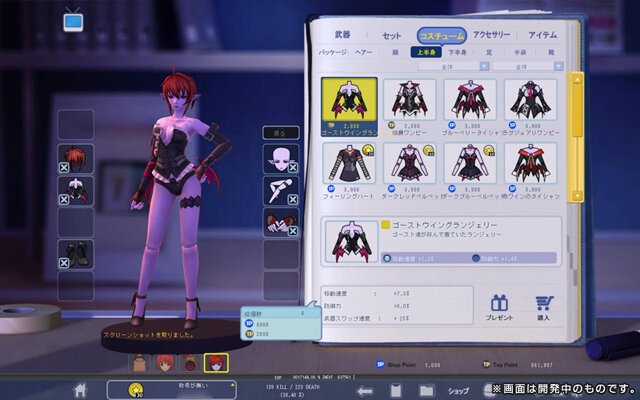Select the third dark character portrait

coord(190,362)
